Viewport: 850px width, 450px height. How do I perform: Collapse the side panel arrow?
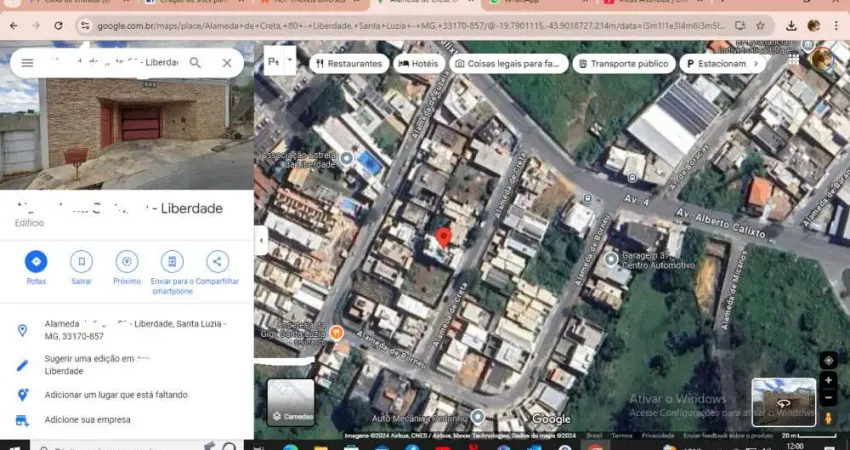pos(261,242)
